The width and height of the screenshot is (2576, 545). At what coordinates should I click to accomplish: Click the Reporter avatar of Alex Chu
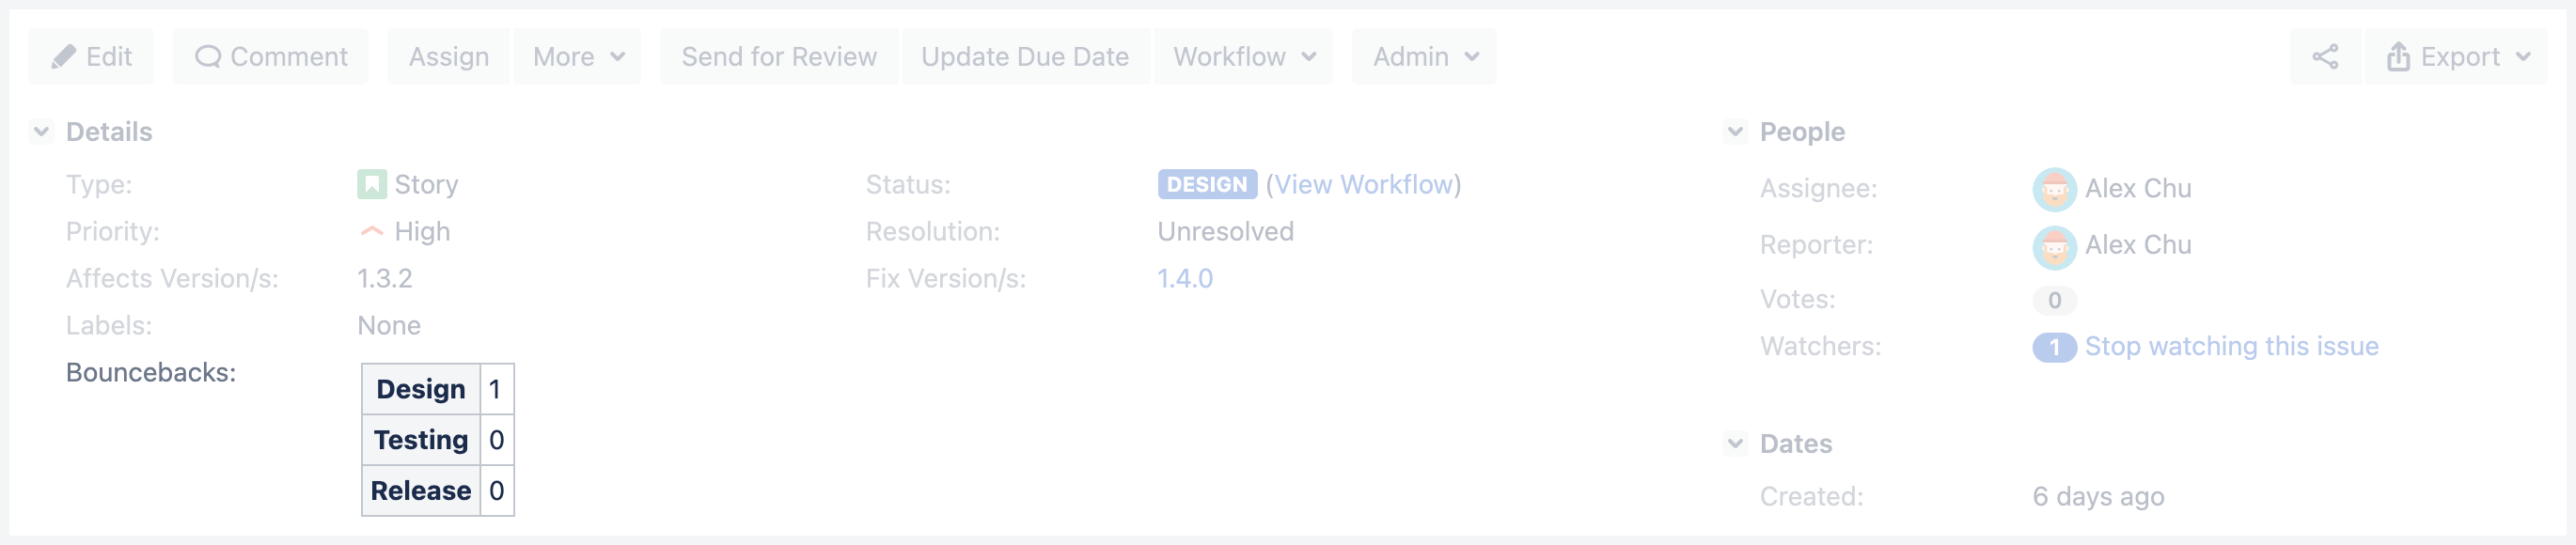click(x=2054, y=246)
